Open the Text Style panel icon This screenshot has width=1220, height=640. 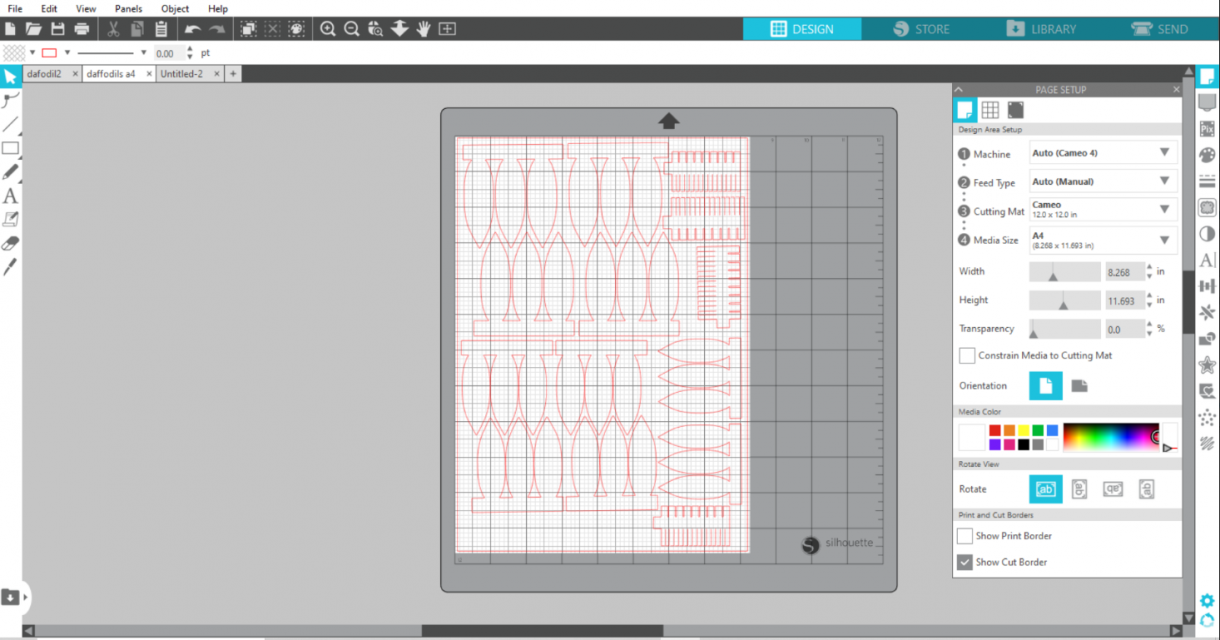(x=1207, y=260)
